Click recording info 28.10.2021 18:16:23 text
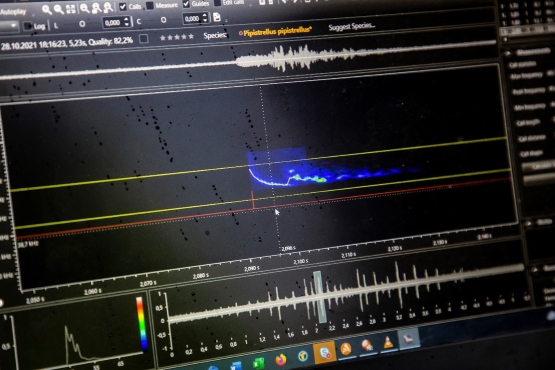 (x=67, y=43)
